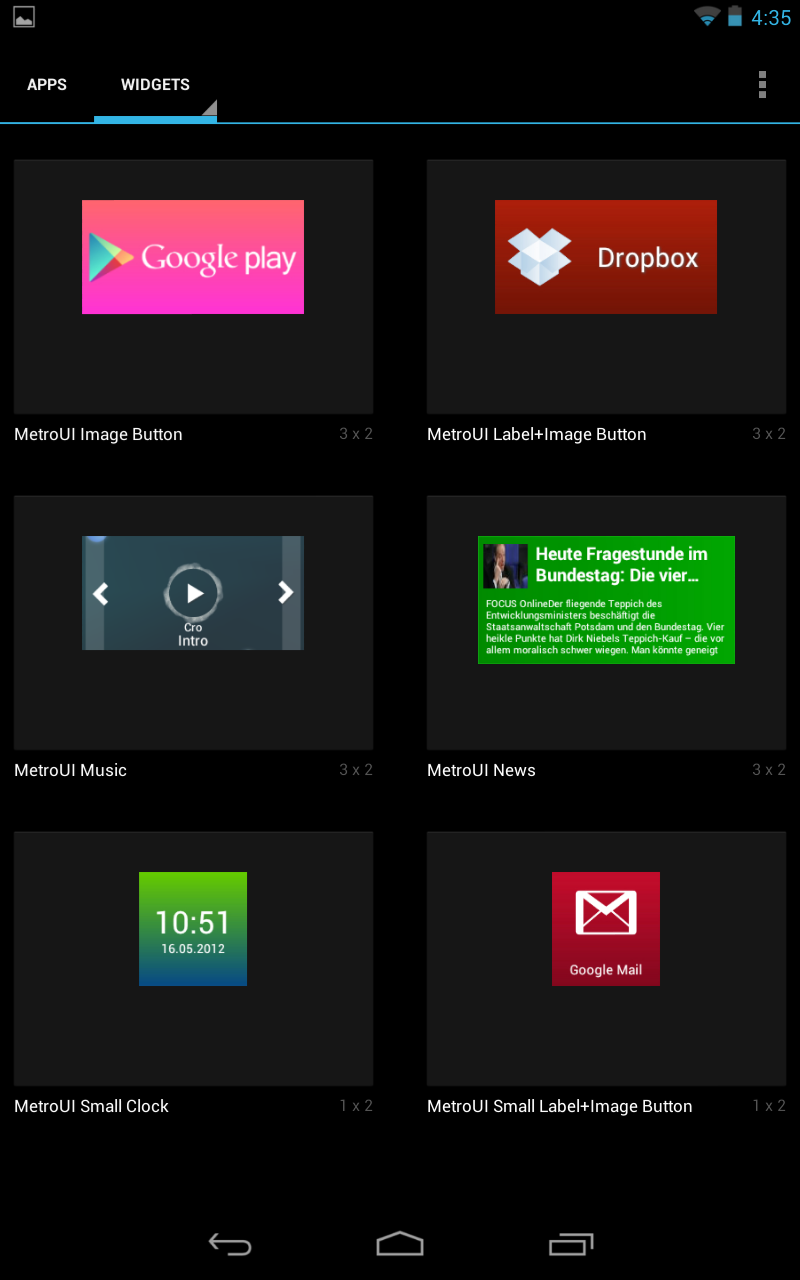This screenshot has width=800, height=1280.
Task: Open the three-dot overflow menu
Action: coord(762,85)
